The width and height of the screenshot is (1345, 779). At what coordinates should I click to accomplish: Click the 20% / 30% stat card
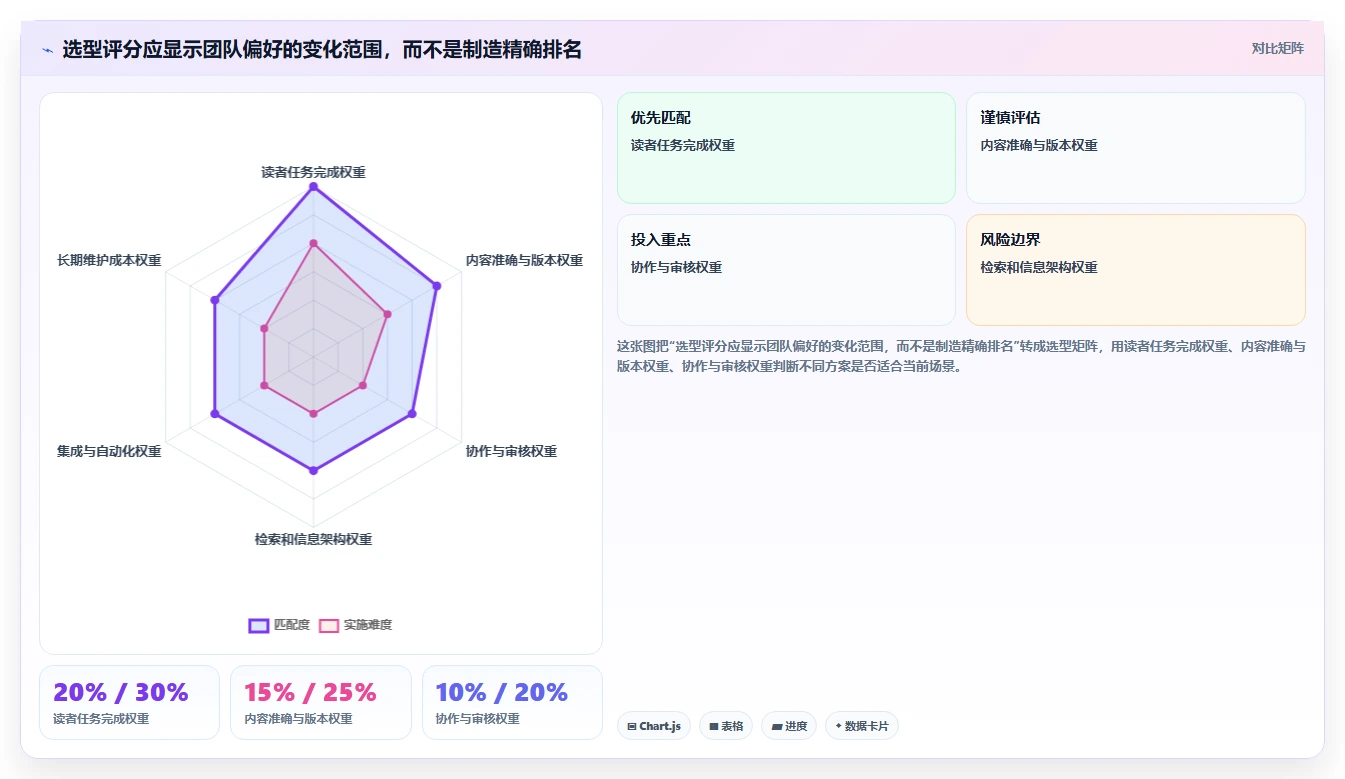129,703
